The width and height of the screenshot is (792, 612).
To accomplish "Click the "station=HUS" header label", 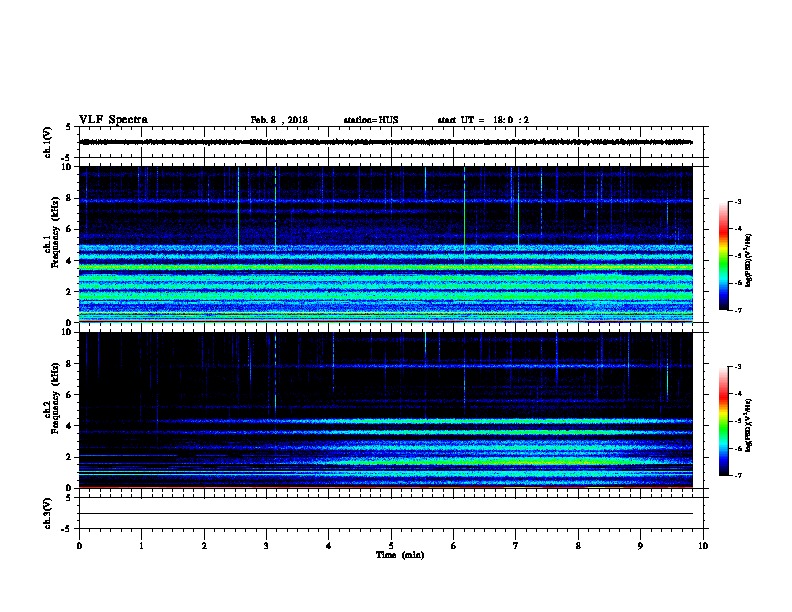I will [x=371, y=120].
